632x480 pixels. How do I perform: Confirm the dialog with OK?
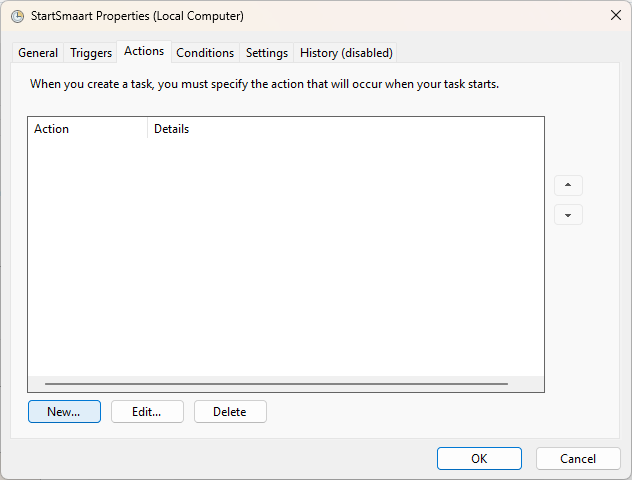(479, 459)
